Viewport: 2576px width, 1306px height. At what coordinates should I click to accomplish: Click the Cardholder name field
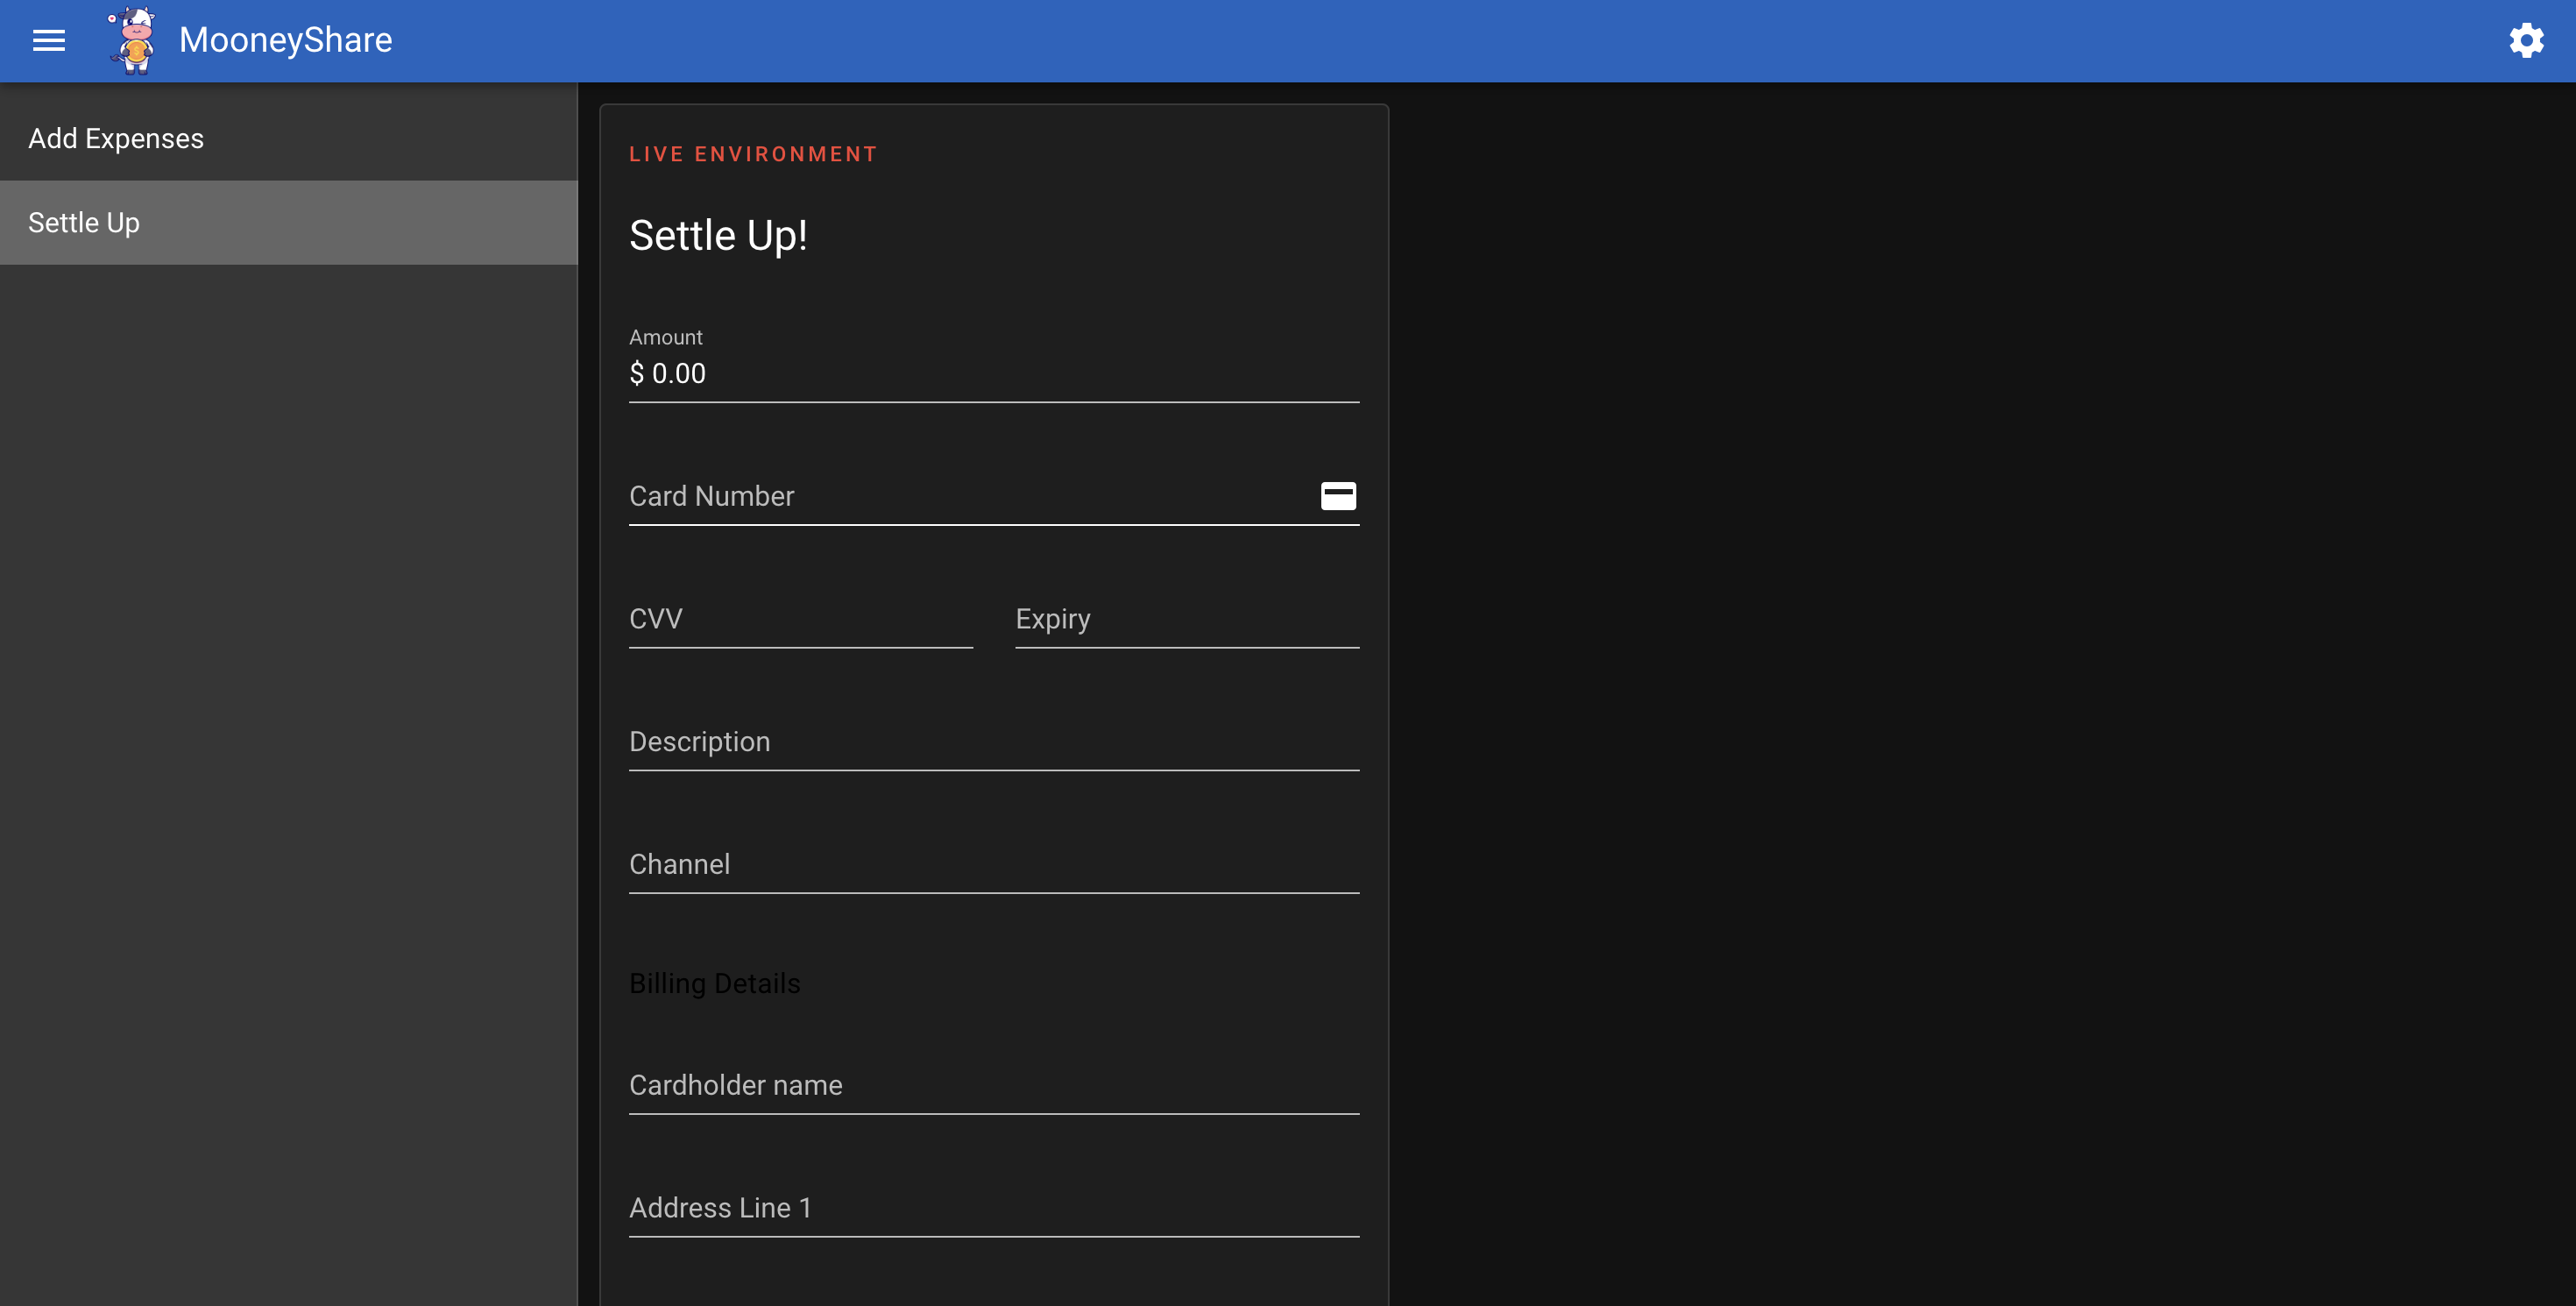[993, 1085]
